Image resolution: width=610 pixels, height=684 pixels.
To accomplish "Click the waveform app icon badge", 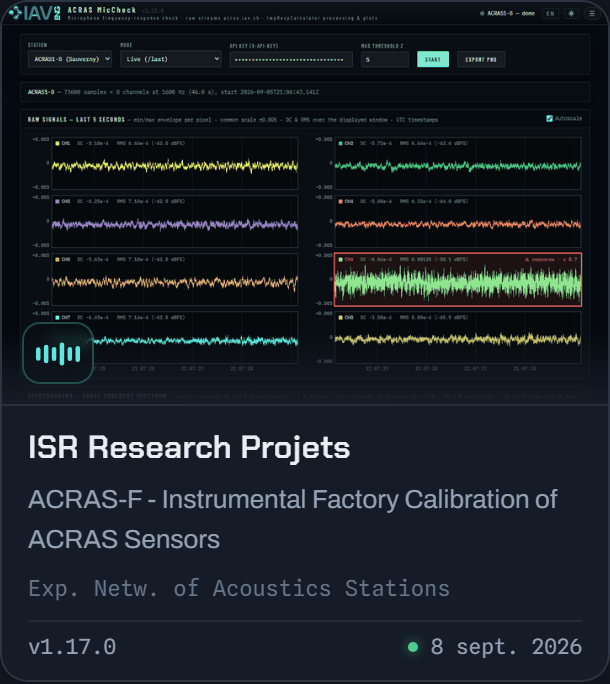I will [x=58, y=353].
